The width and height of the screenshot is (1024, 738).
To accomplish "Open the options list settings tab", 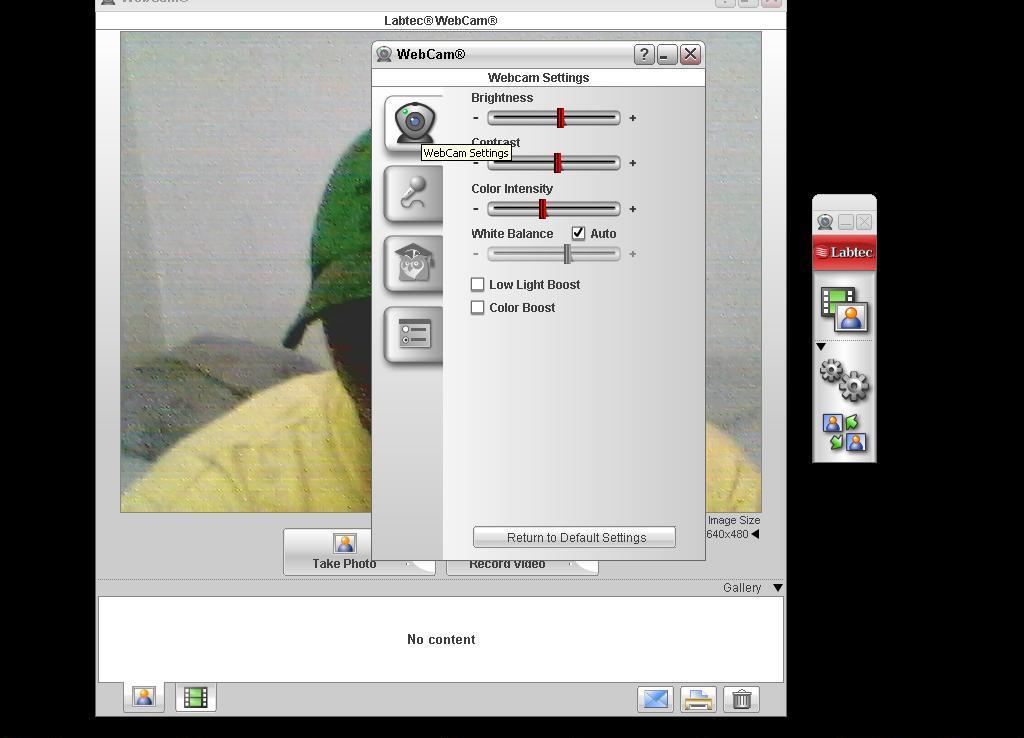I will click(x=414, y=334).
